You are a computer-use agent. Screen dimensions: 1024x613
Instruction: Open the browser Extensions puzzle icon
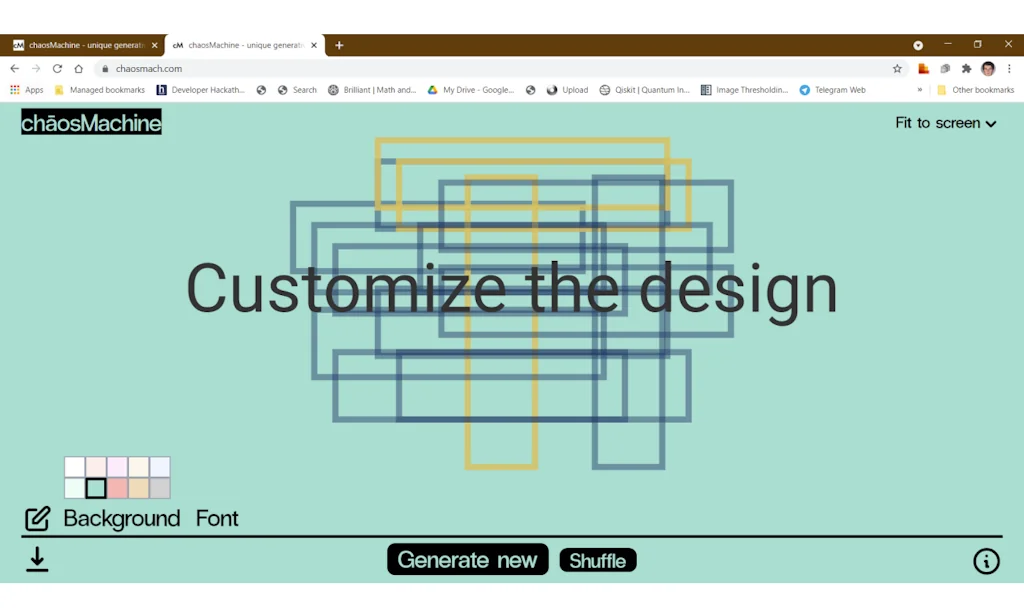coord(966,69)
